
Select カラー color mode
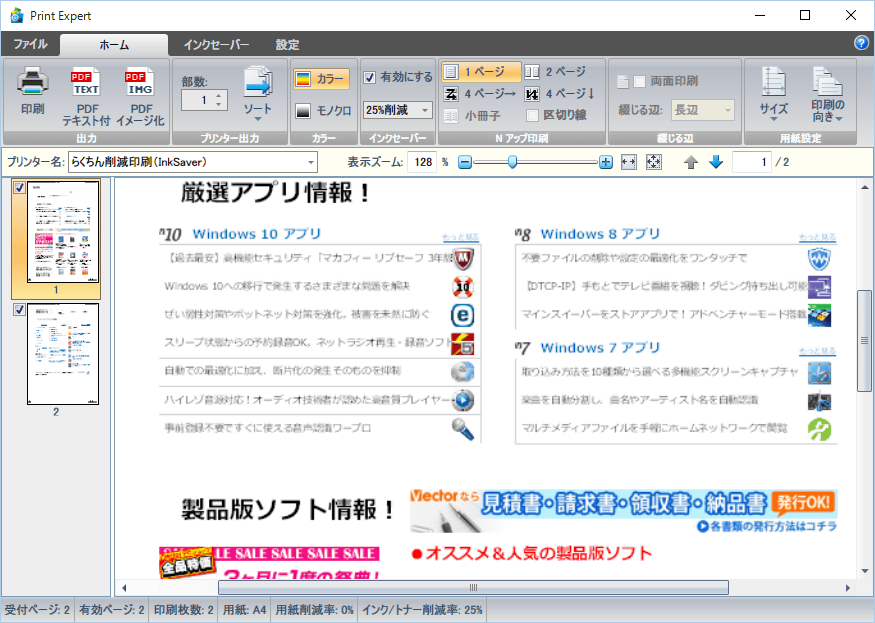tap(321, 79)
